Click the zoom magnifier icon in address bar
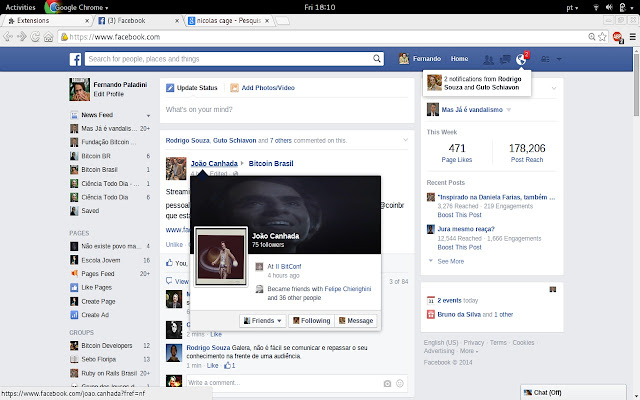Viewport: 640px width, 400px height. (591, 37)
